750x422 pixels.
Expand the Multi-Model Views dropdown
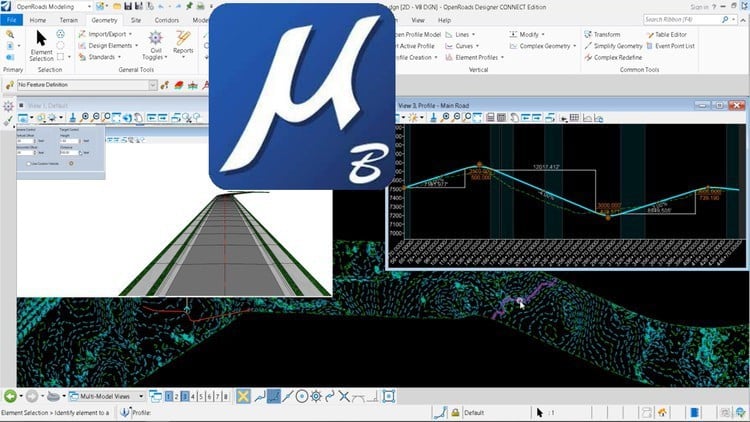(142, 396)
